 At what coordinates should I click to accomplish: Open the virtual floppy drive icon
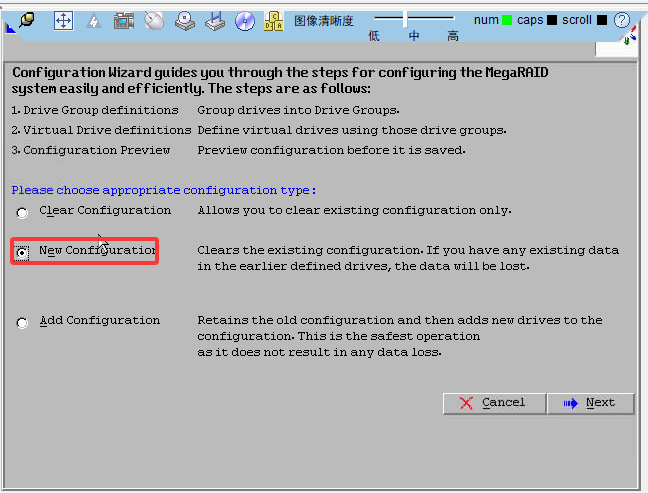215,21
